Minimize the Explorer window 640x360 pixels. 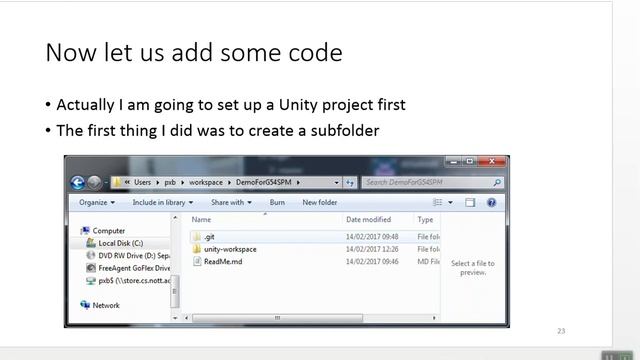(453, 161)
